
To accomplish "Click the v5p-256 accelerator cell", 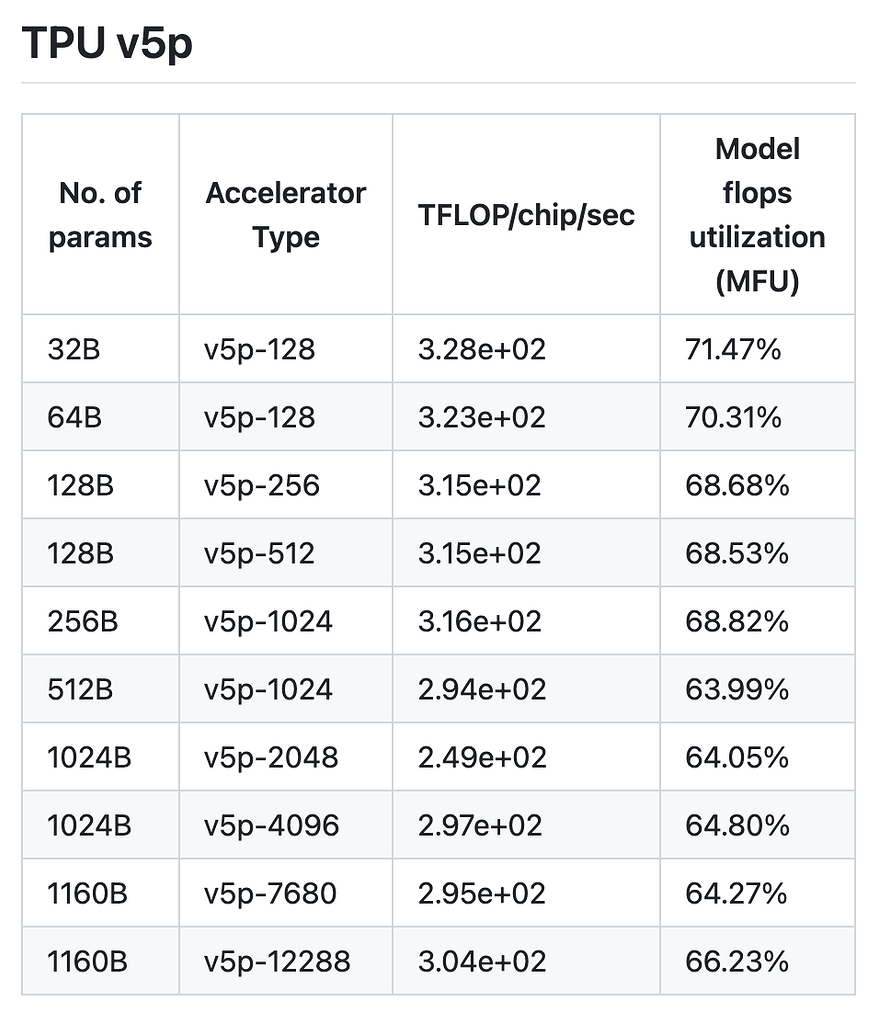I will 261,485.
